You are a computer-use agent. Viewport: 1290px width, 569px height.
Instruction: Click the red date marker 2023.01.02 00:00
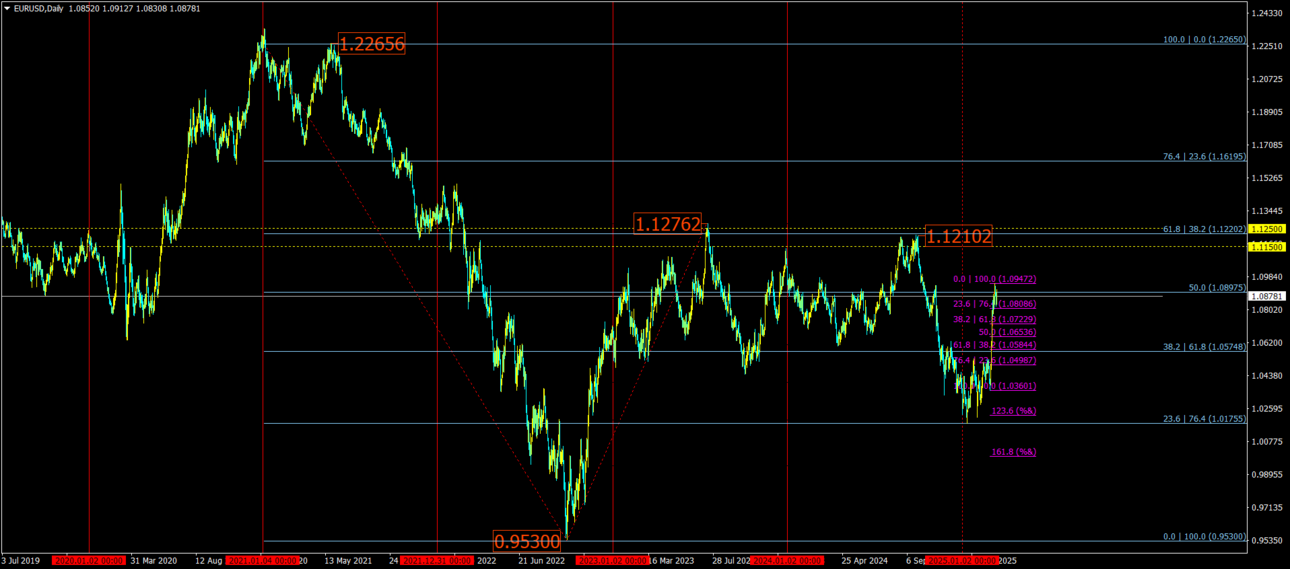point(612,562)
